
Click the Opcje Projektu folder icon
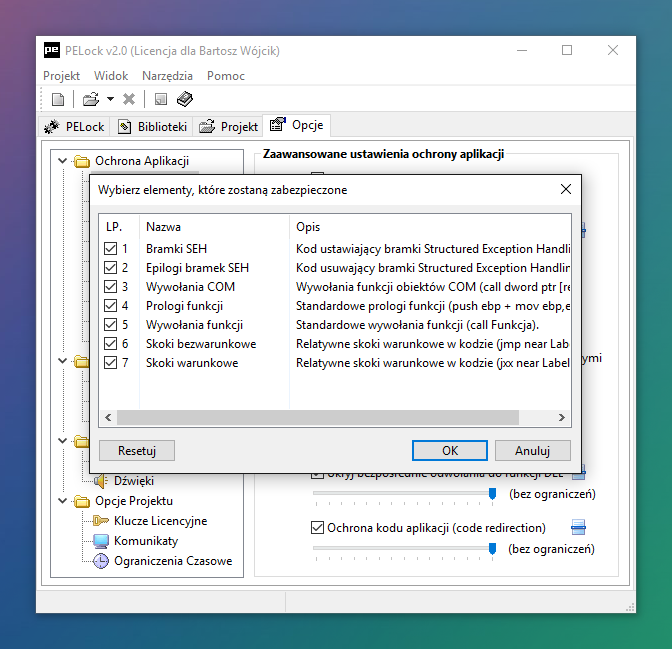81,501
